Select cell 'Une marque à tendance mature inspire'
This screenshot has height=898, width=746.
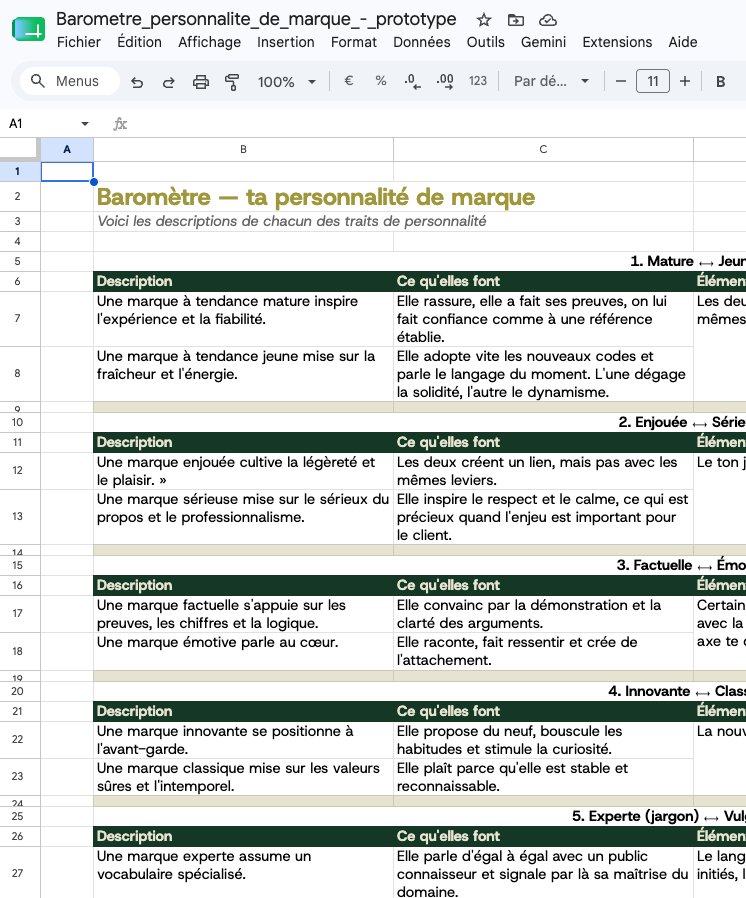point(243,319)
